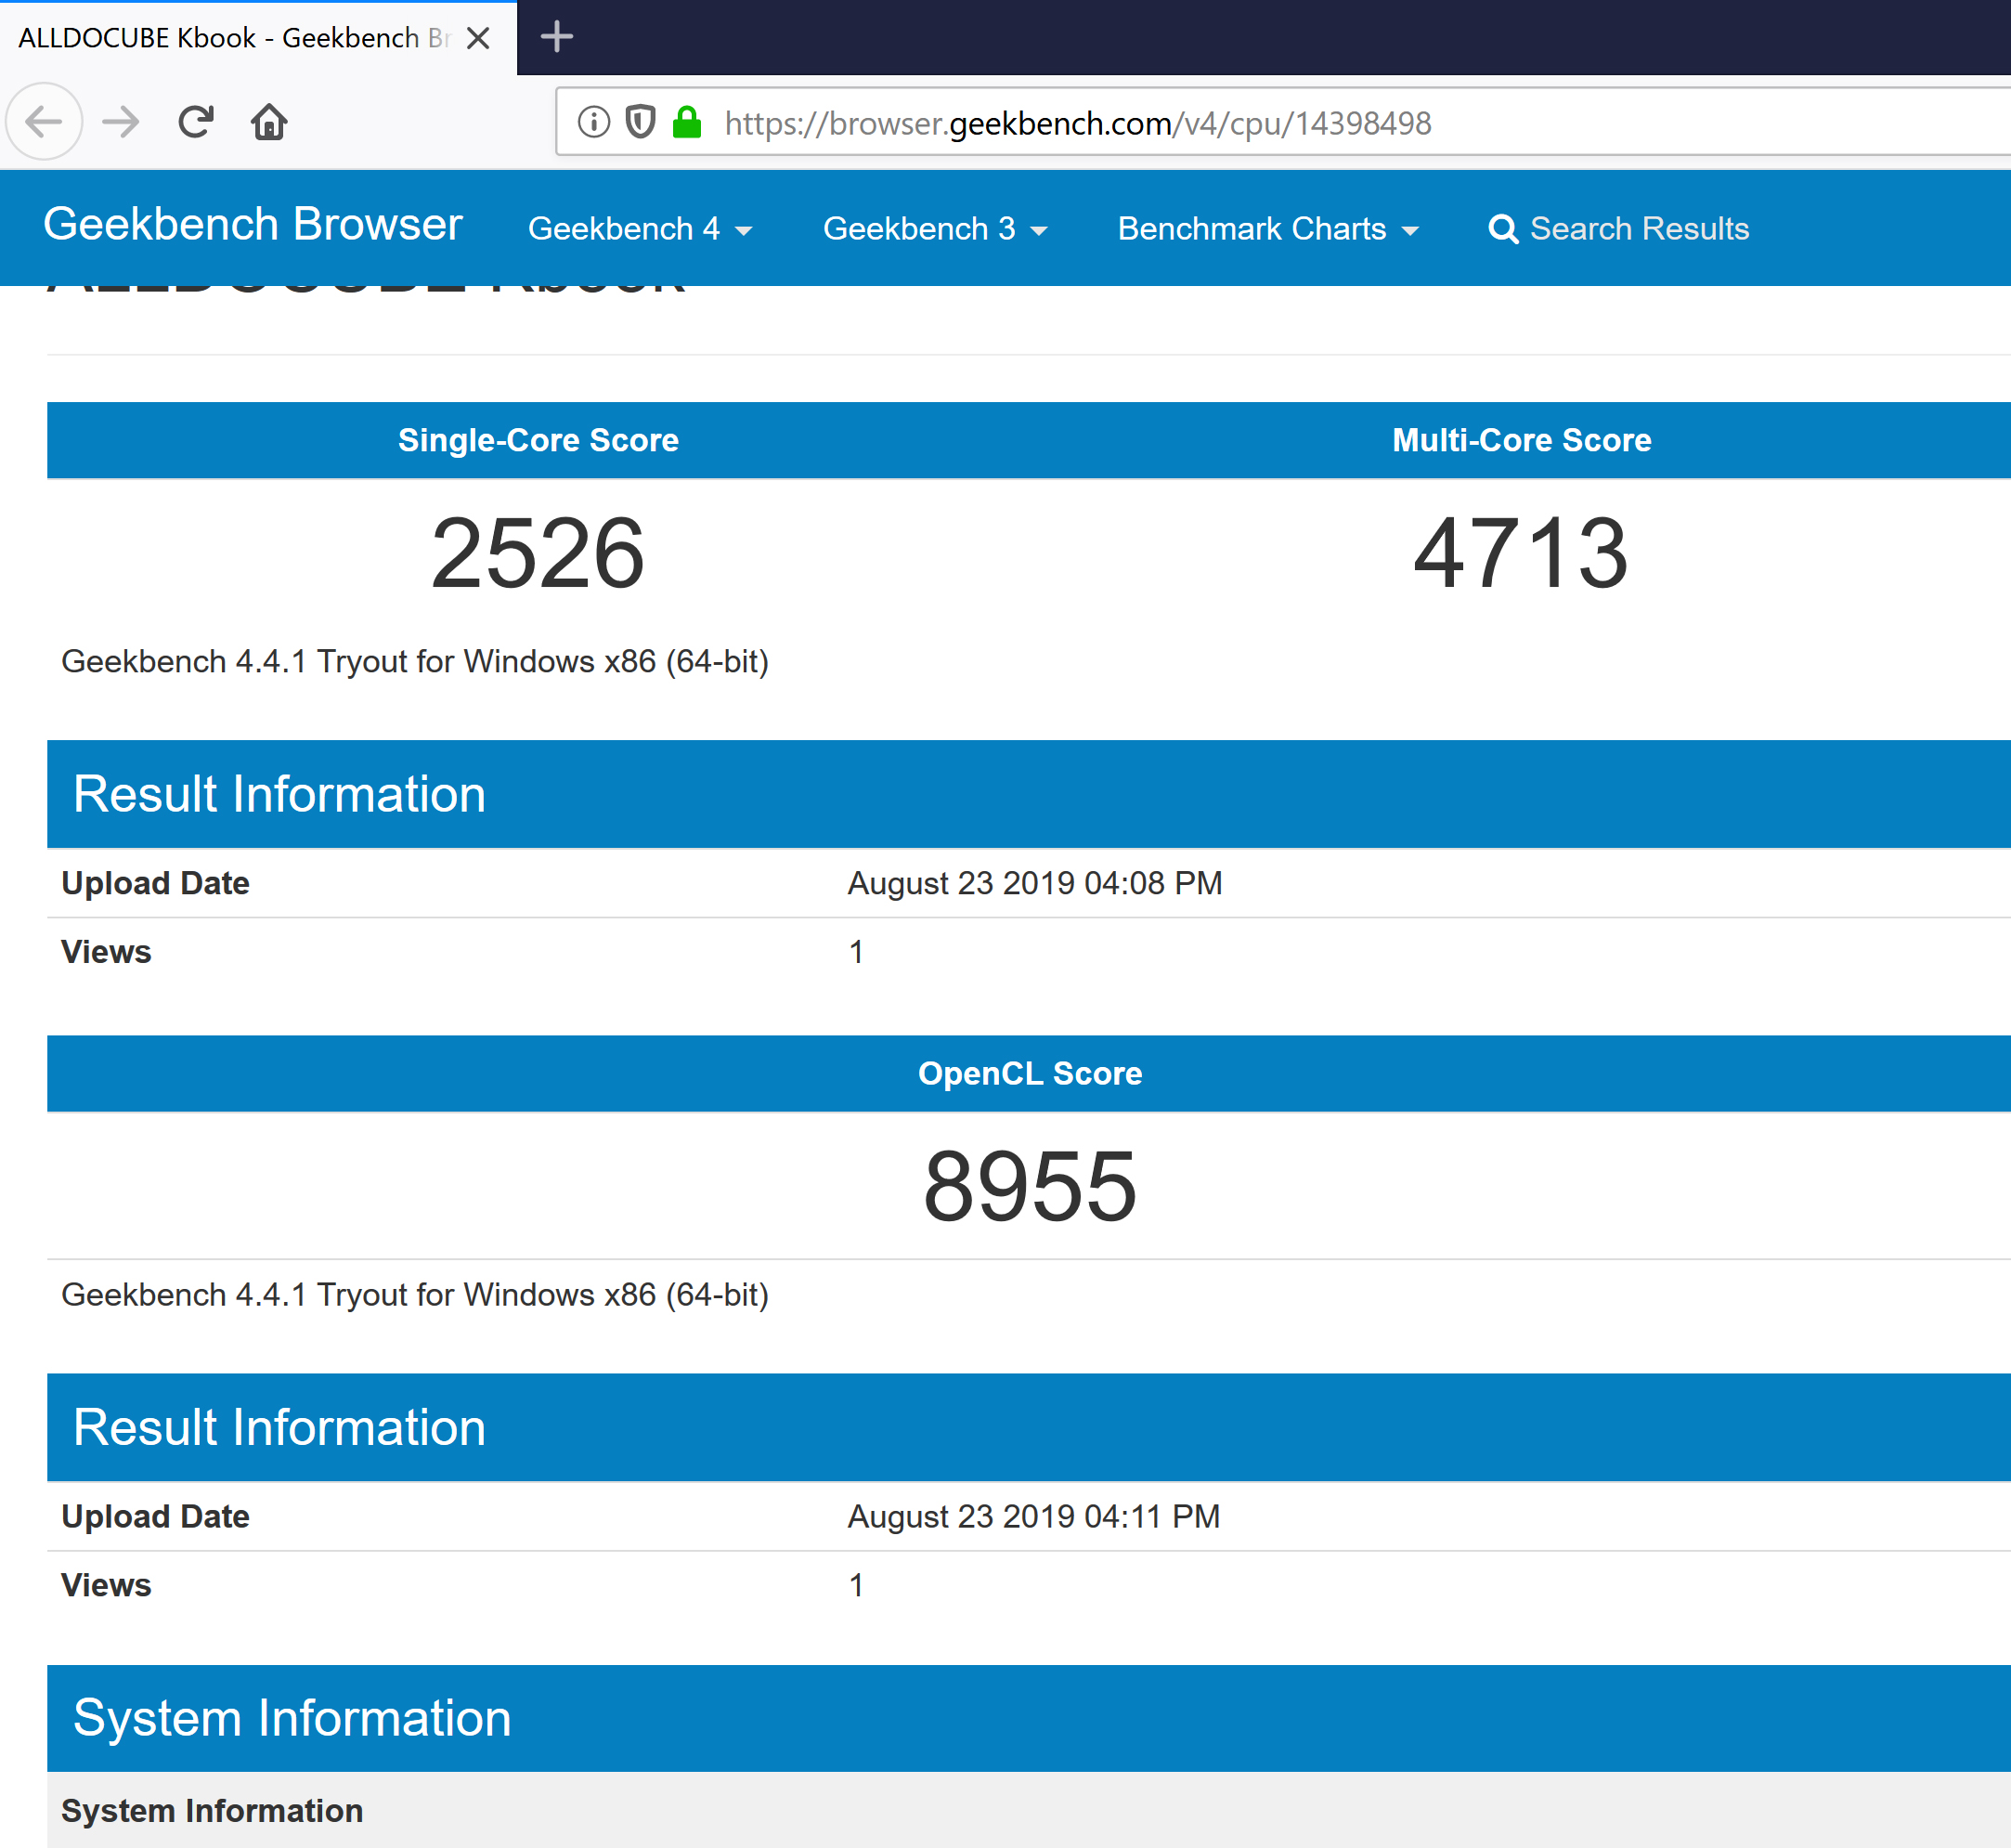
Task: Open a new tab with plus icon
Action: (x=557, y=37)
